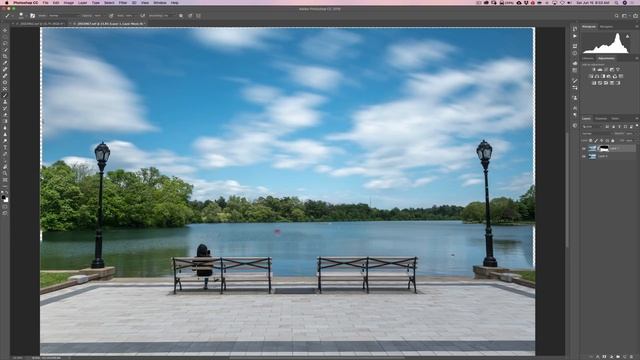Add a Curves adjustment layer
The image size is (640, 360).
(606, 69)
